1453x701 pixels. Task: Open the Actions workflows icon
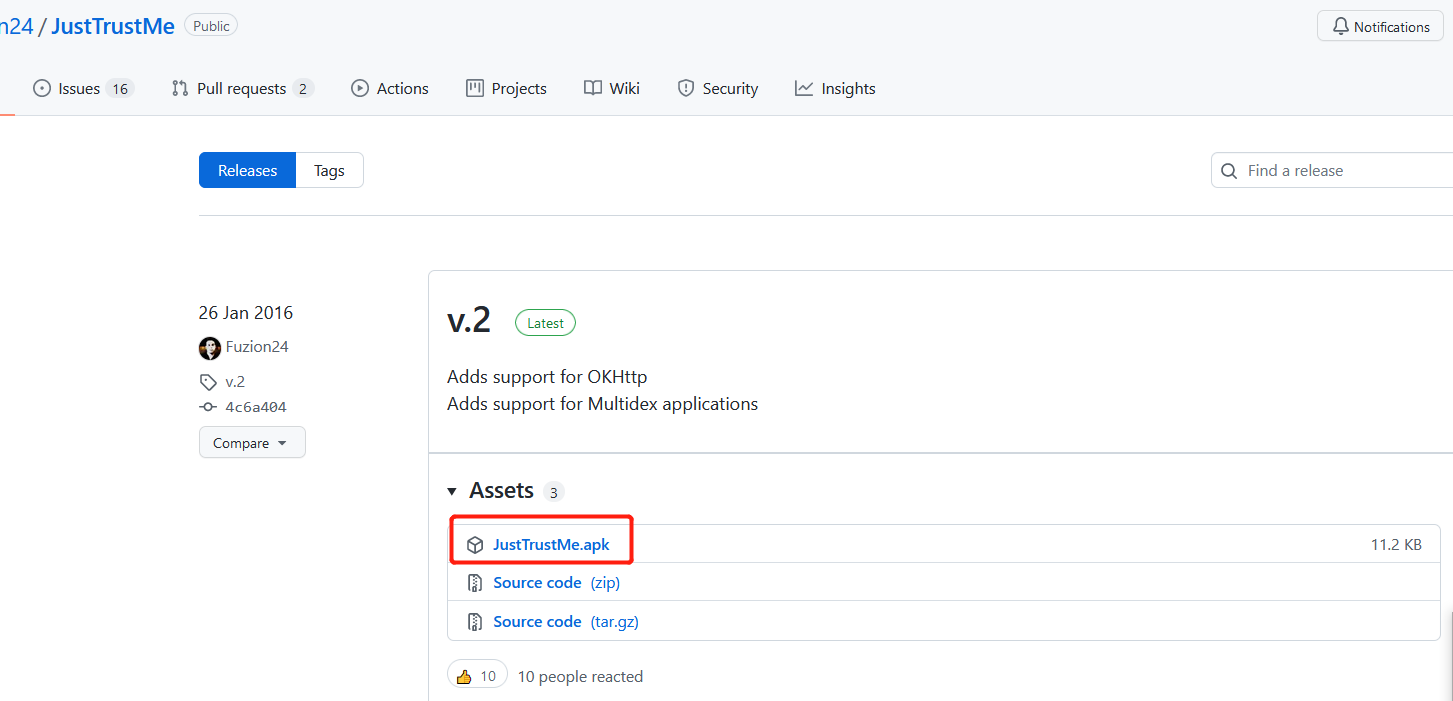click(360, 88)
